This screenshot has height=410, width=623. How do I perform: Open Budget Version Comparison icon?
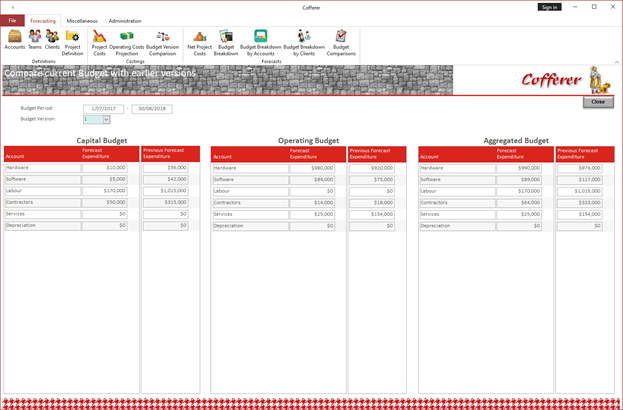(x=163, y=43)
